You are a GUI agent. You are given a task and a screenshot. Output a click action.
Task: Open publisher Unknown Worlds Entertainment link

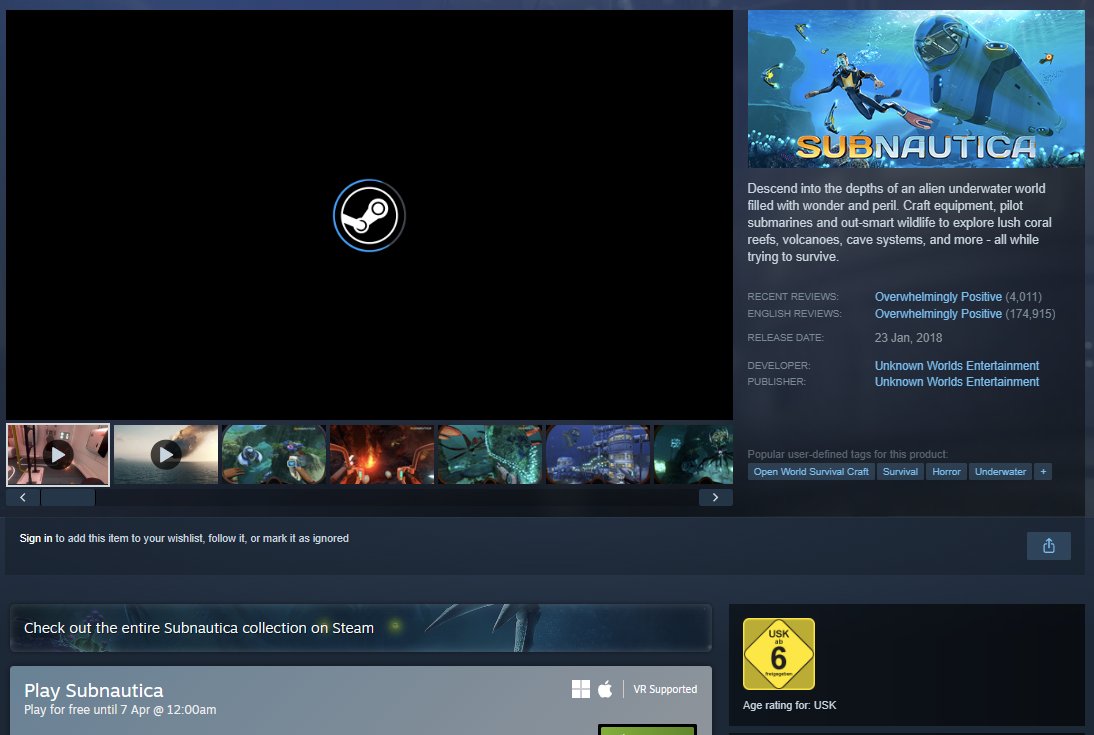point(957,382)
